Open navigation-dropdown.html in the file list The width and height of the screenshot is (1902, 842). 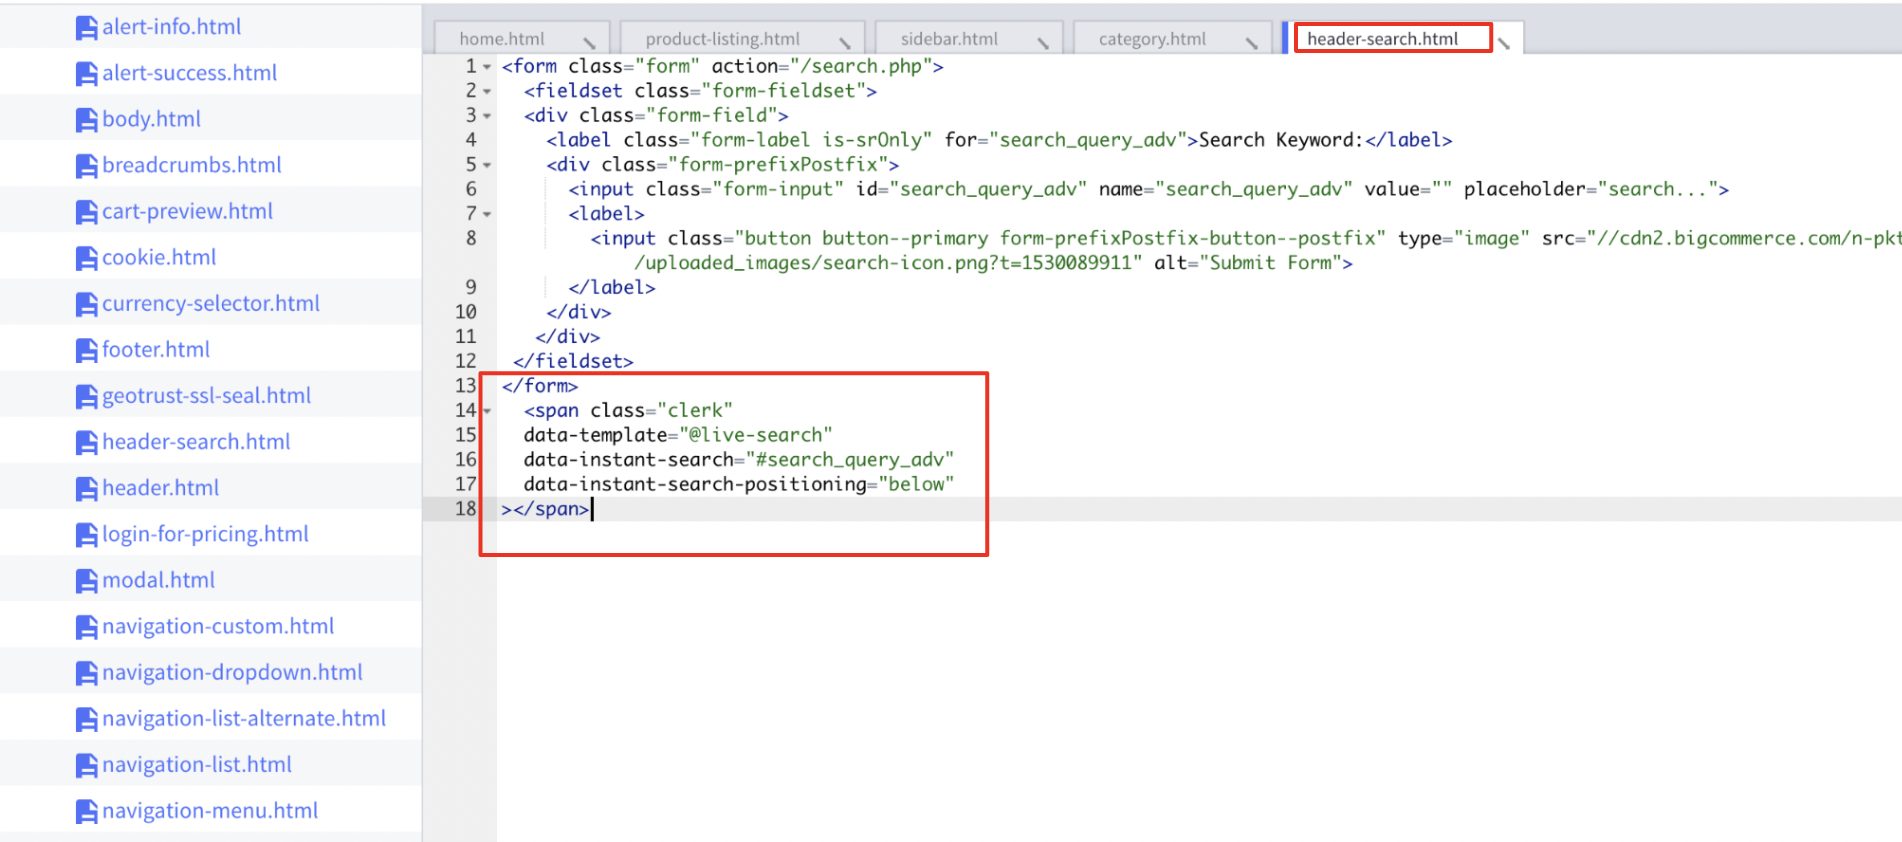click(232, 673)
